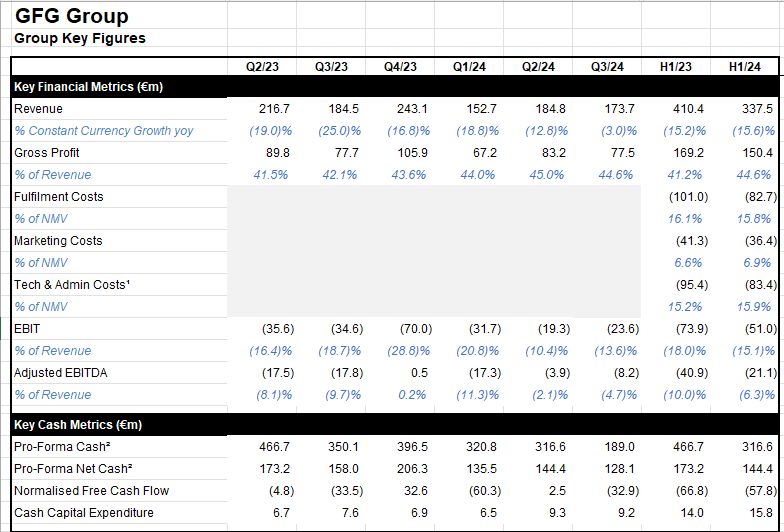Screen dimensions: 784x532
Task: Select the Gross Profit row label
Action: [x=47, y=153]
